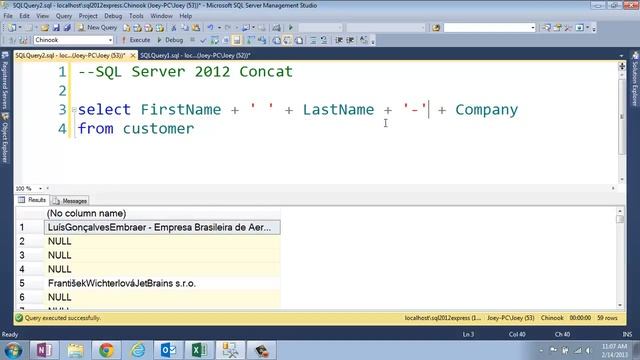Open the SQL toolbar options overflow arrow
This screenshot has height=360, width=640.
(373, 41)
